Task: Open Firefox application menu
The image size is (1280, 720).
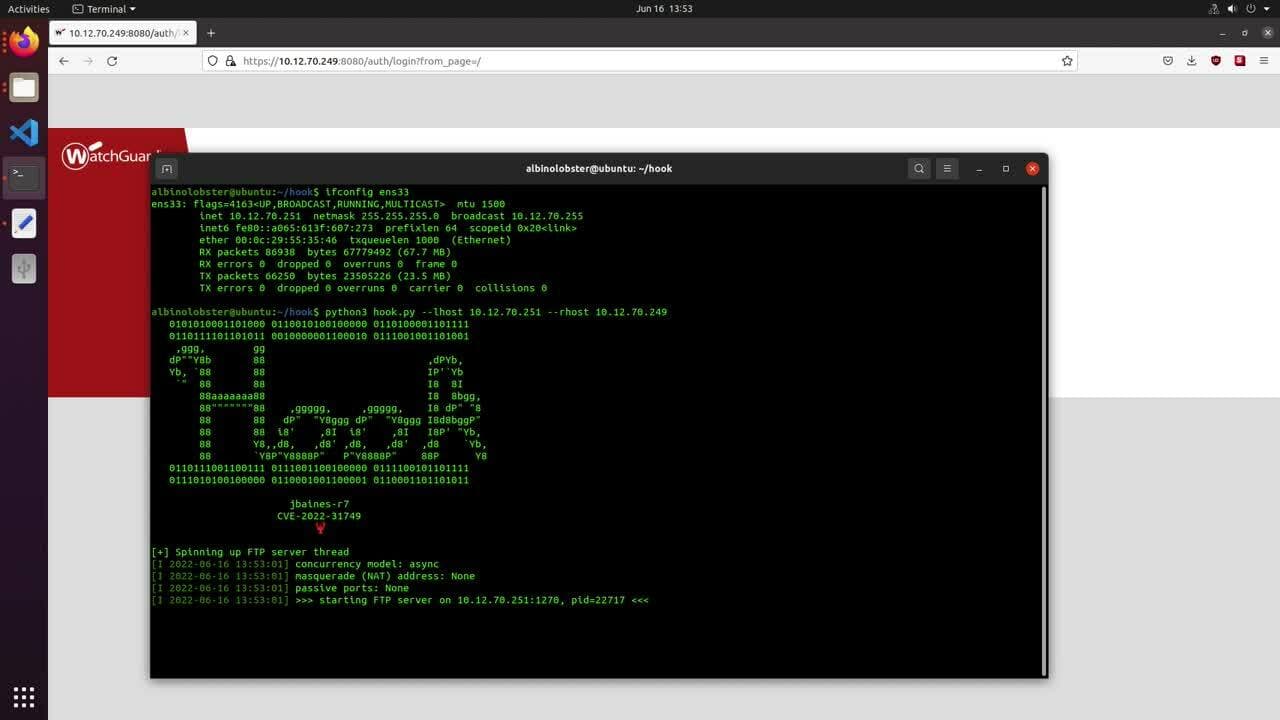Action: click(1265, 61)
